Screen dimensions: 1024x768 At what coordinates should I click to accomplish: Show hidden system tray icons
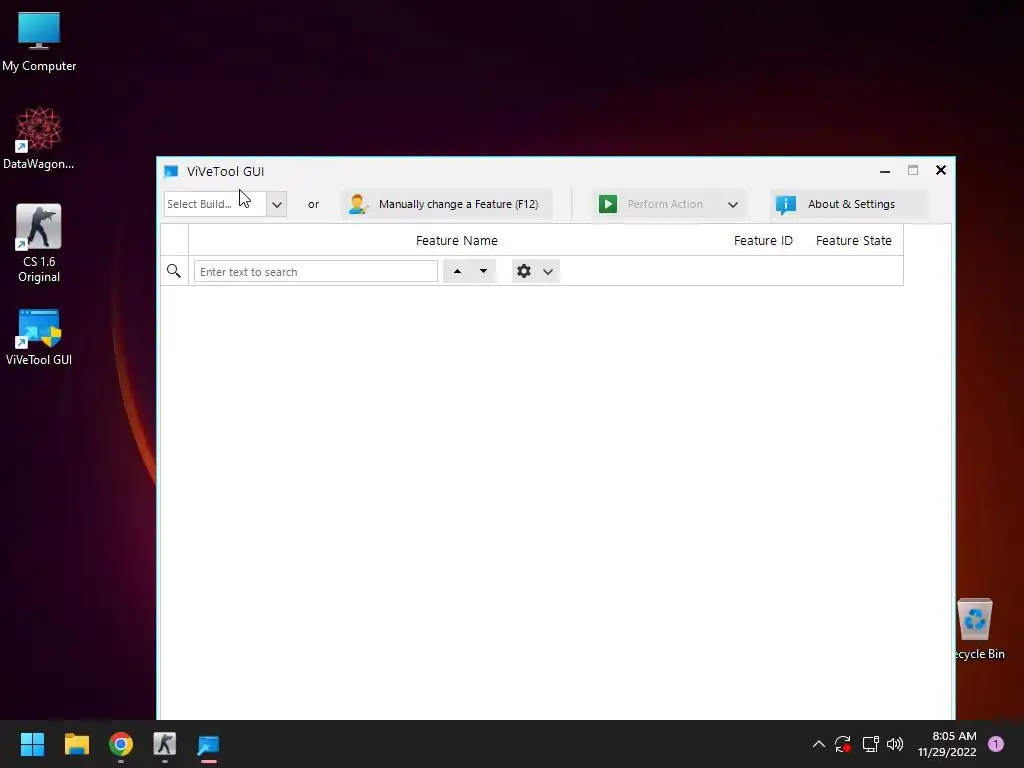click(818, 744)
